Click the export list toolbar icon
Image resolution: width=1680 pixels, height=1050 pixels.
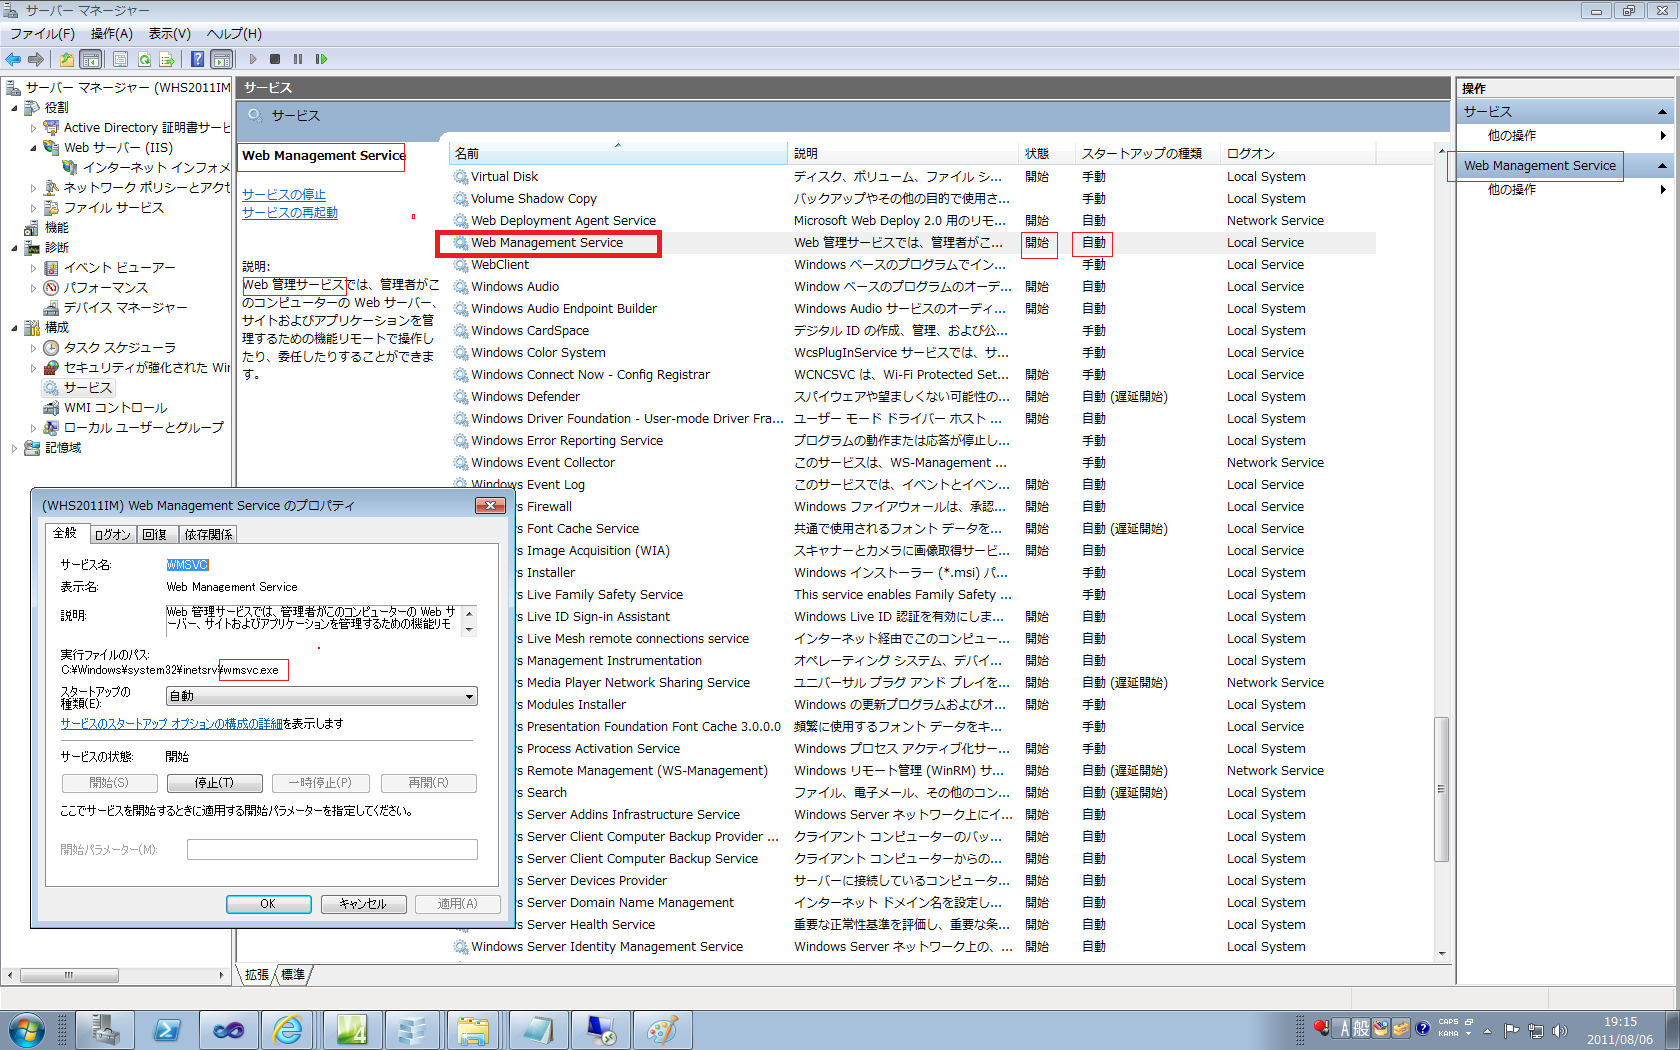167,59
